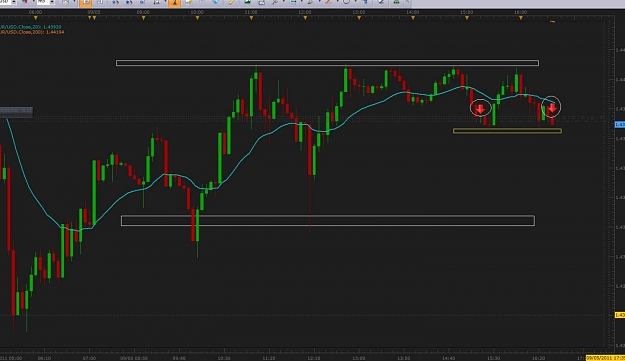Screen dimensions: 625x361
Task: Click the gray price label at chart's left edge
Action: tap(16, 111)
